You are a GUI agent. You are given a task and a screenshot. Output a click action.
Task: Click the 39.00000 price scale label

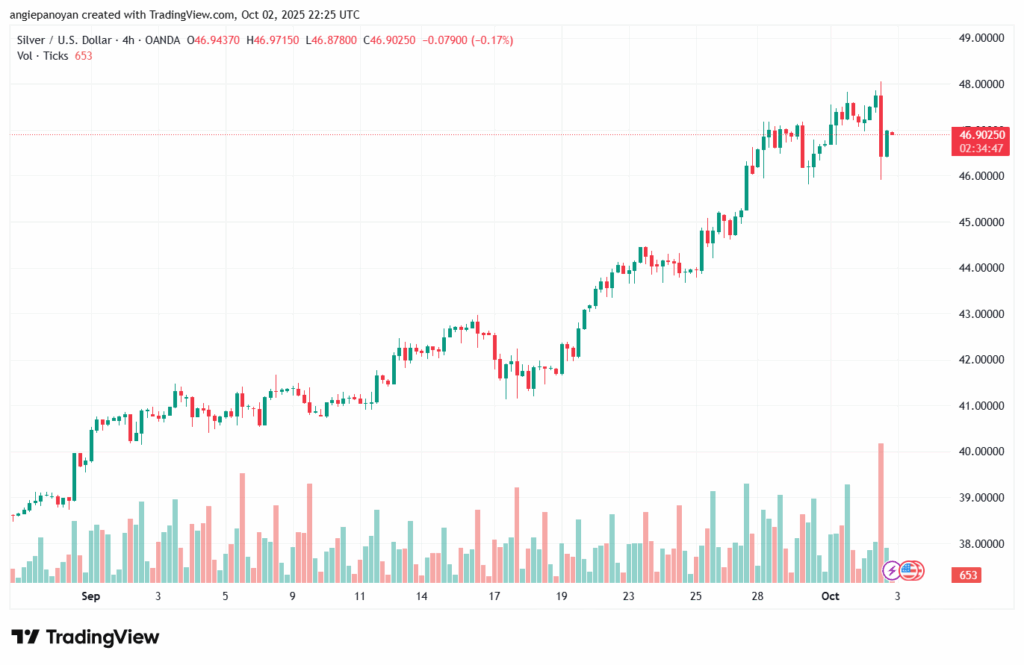pos(978,498)
